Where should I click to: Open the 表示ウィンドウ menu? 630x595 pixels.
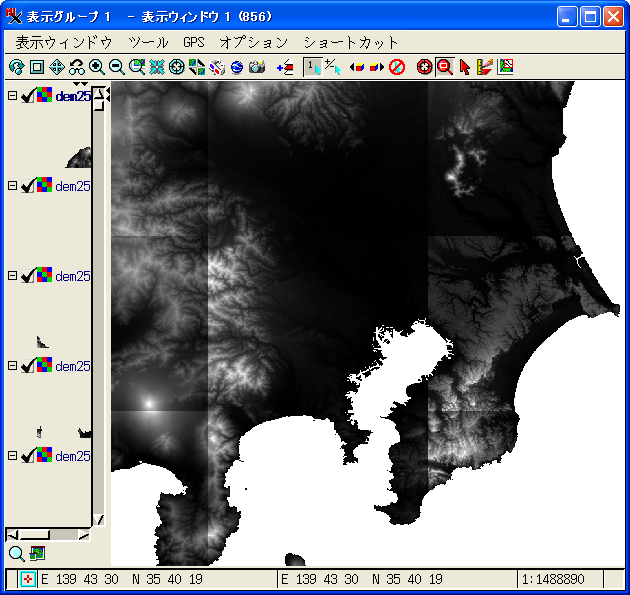64,42
